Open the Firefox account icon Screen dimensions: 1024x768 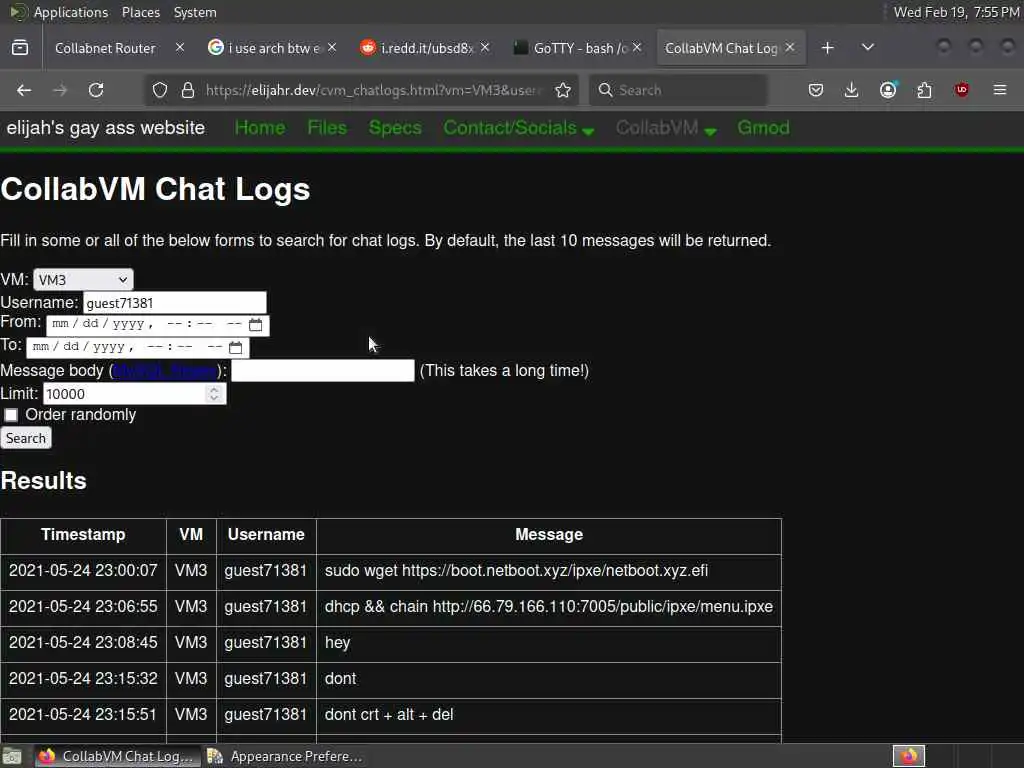coord(888,90)
